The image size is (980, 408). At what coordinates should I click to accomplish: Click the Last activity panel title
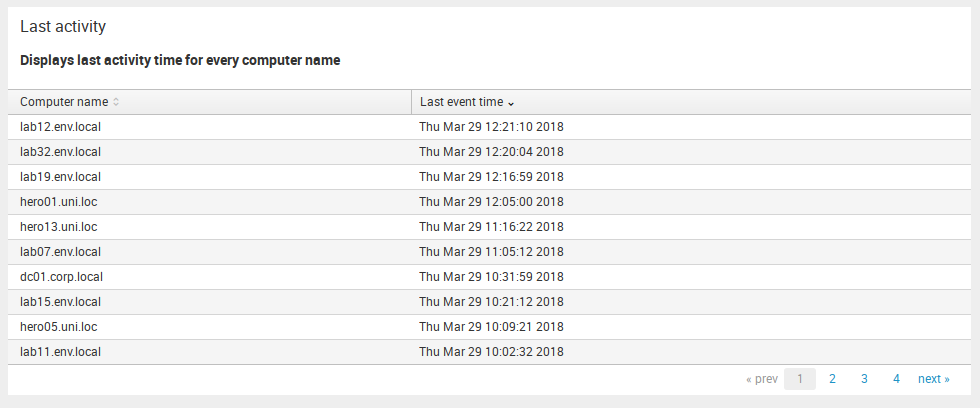pyautogui.click(x=63, y=26)
